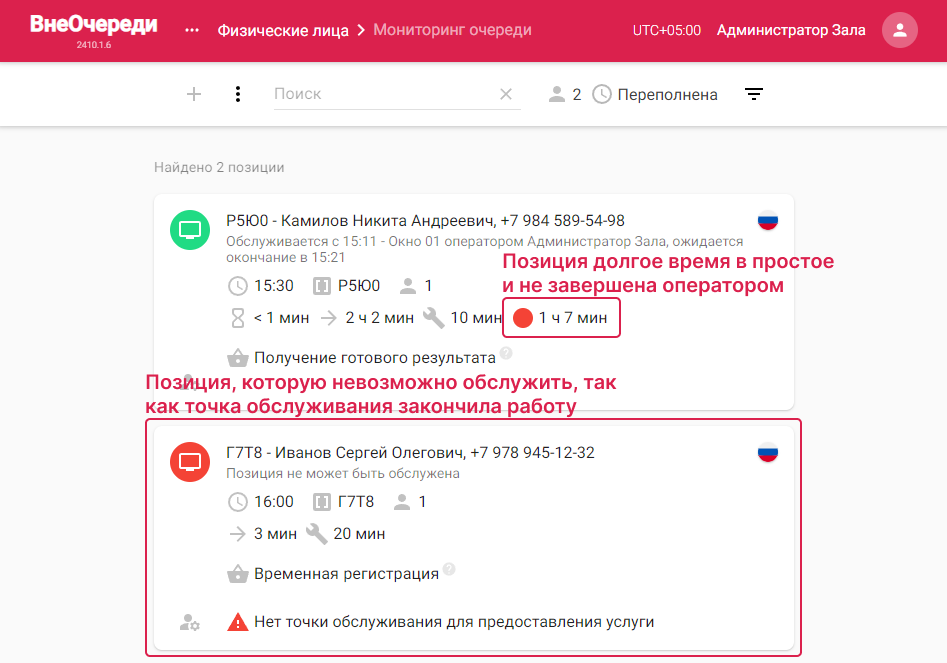Click arrow icon beside 3 мин

238,534
